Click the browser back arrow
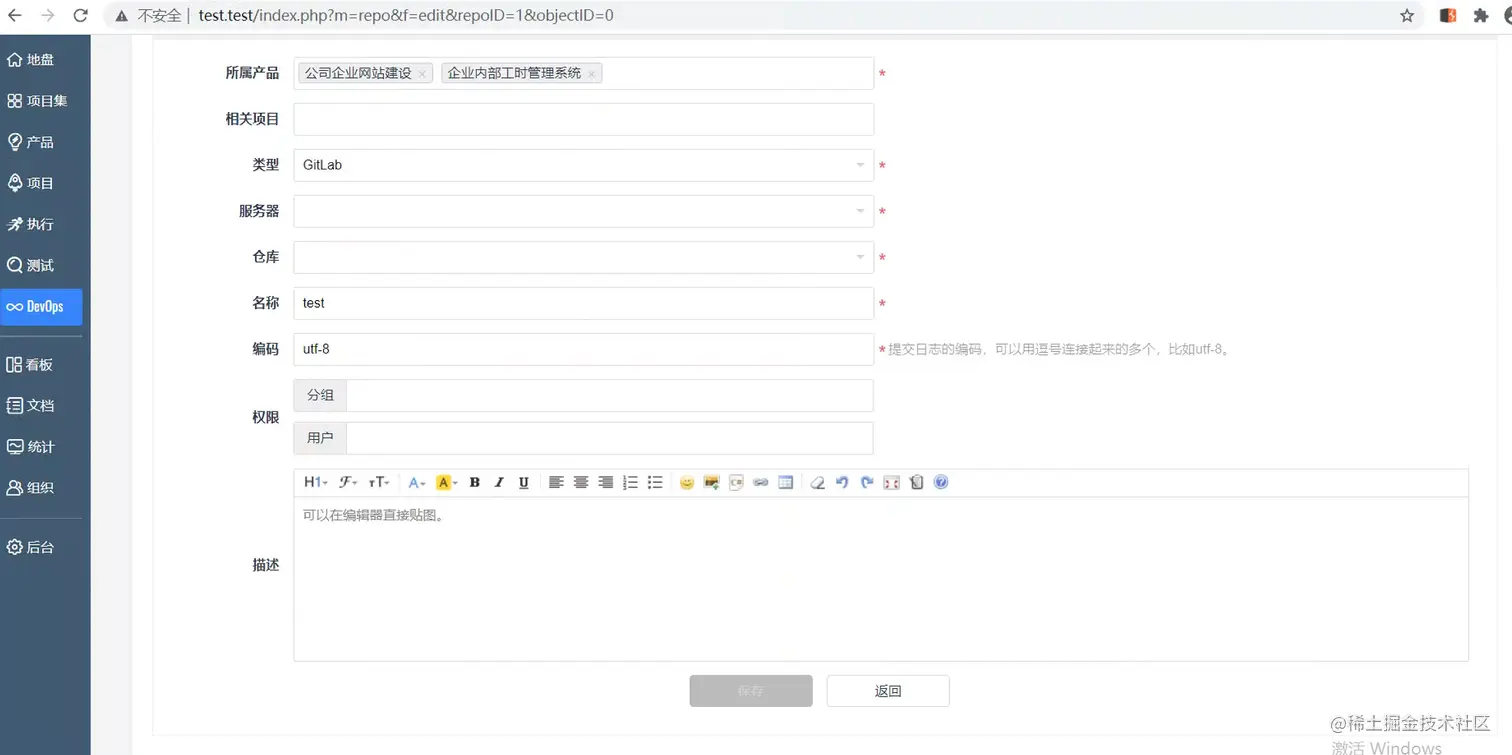Image resolution: width=1512 pixels, height=755 pixels. click(x=15, y=16)
